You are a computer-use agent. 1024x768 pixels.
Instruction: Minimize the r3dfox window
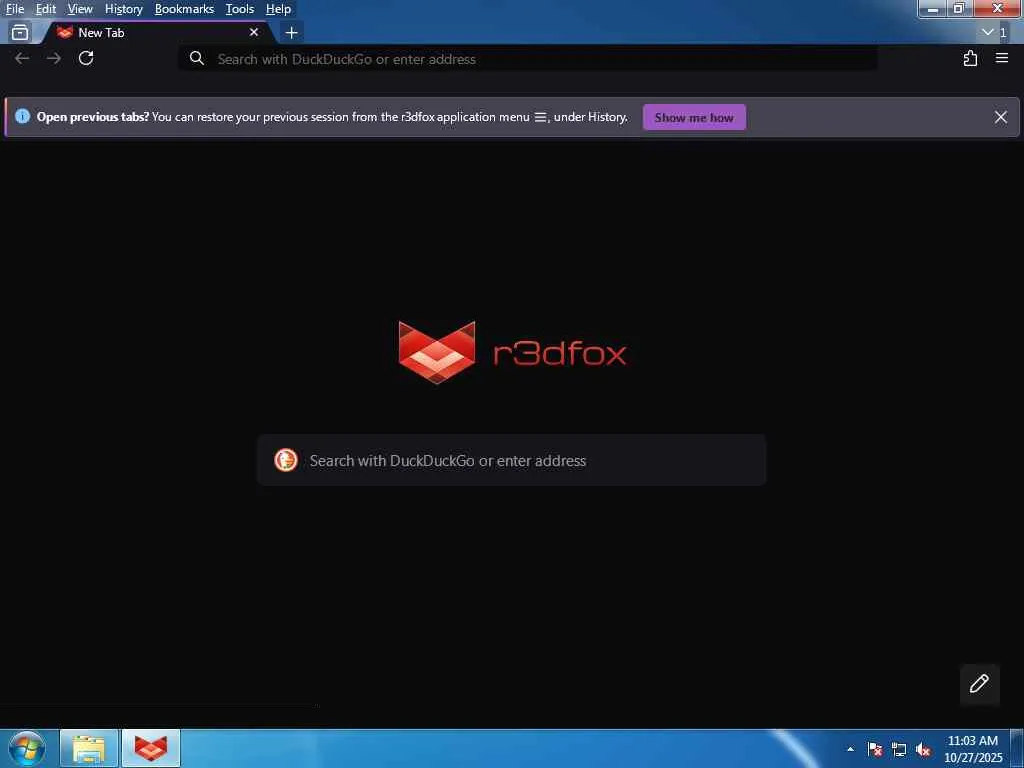pyautogui.click(x=933, y=8)
